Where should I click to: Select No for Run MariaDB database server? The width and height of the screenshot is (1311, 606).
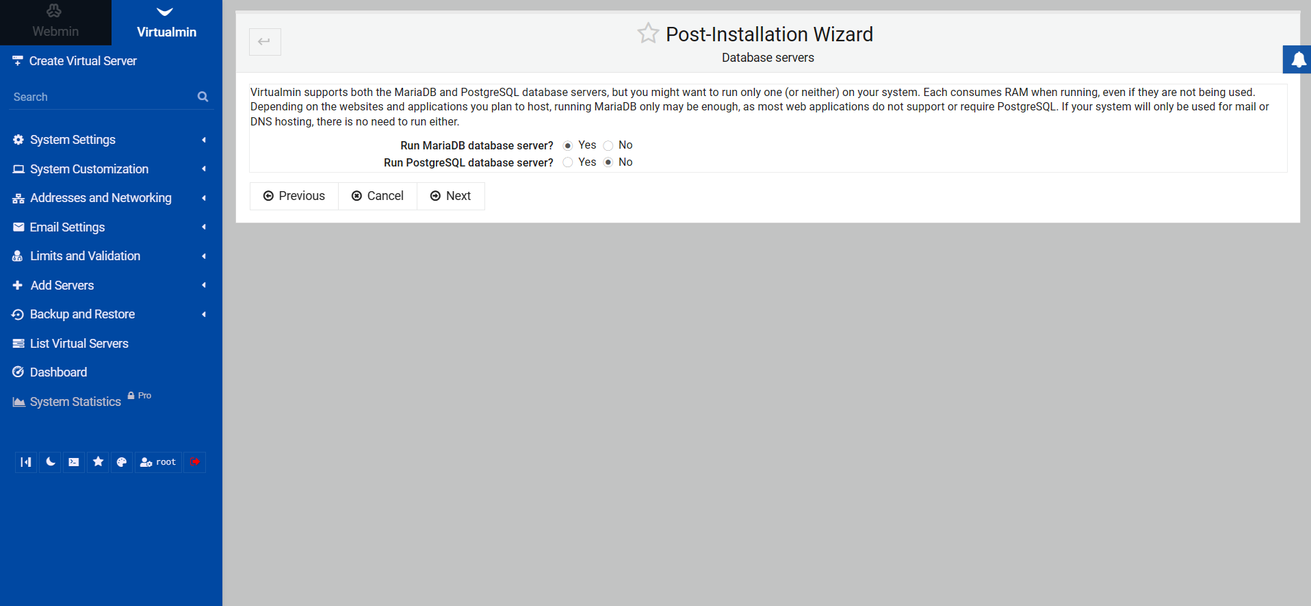608,146
